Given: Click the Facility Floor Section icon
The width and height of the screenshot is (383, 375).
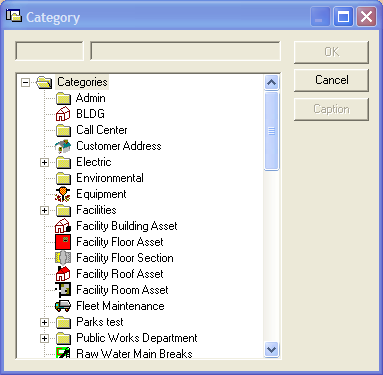Looking at the screenshot, I should coord(63,258).
